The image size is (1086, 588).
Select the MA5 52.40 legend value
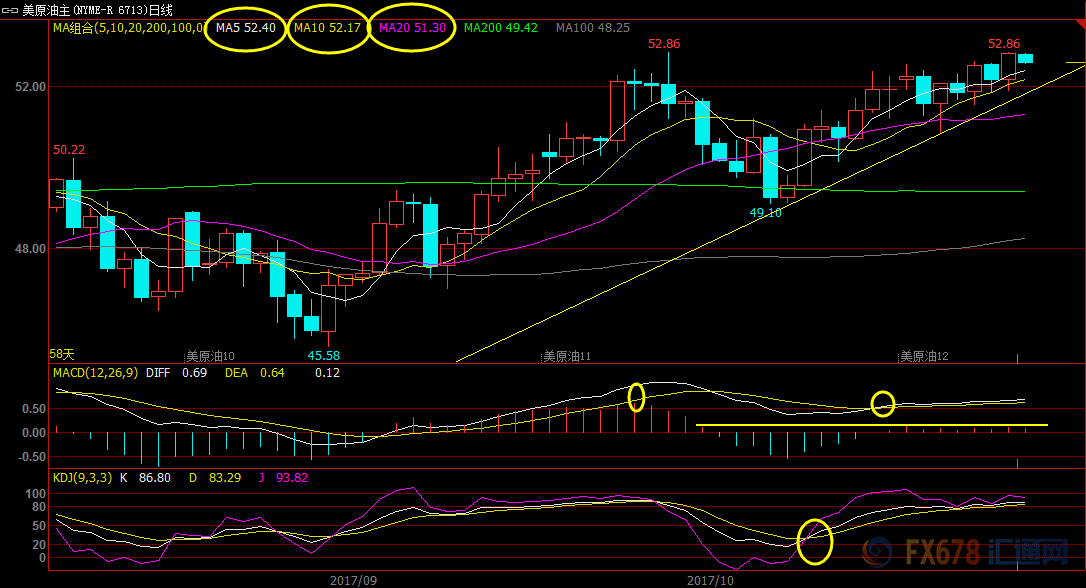246,28
